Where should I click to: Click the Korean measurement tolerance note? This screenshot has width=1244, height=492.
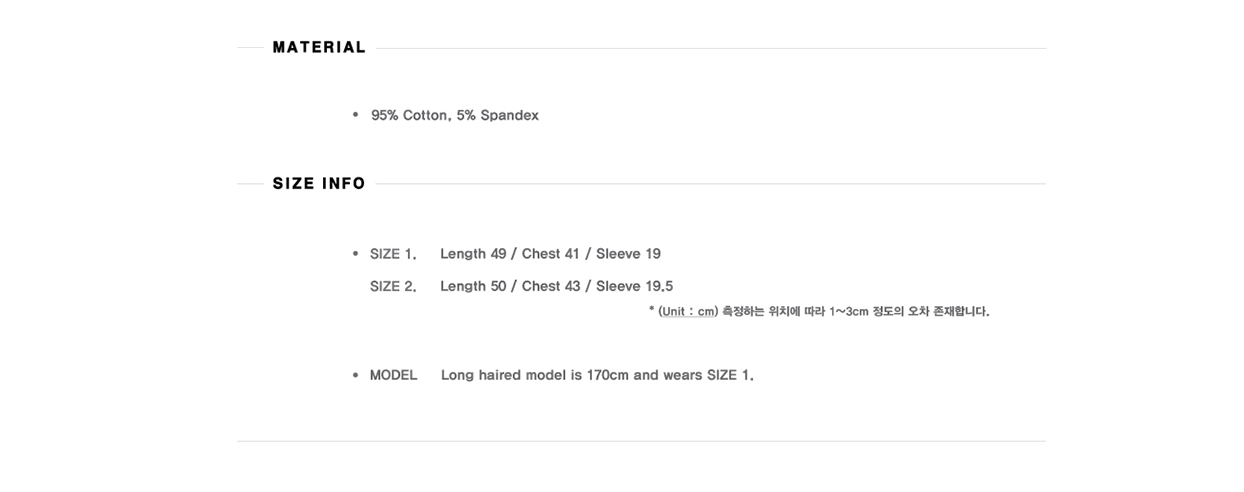856,311
